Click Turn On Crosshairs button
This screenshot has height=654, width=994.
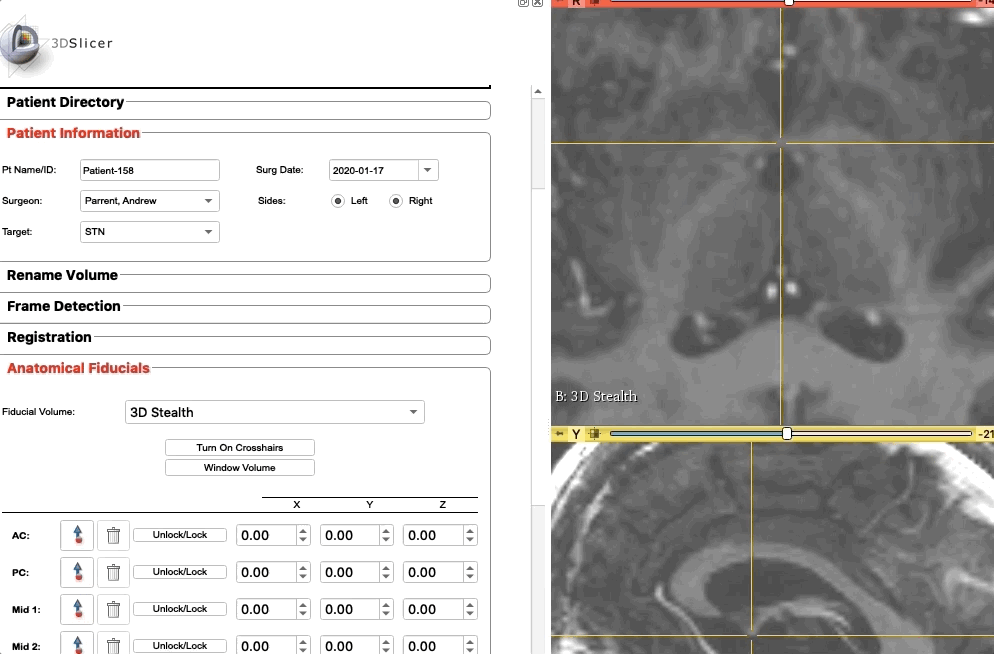click(x=240, y=447)
